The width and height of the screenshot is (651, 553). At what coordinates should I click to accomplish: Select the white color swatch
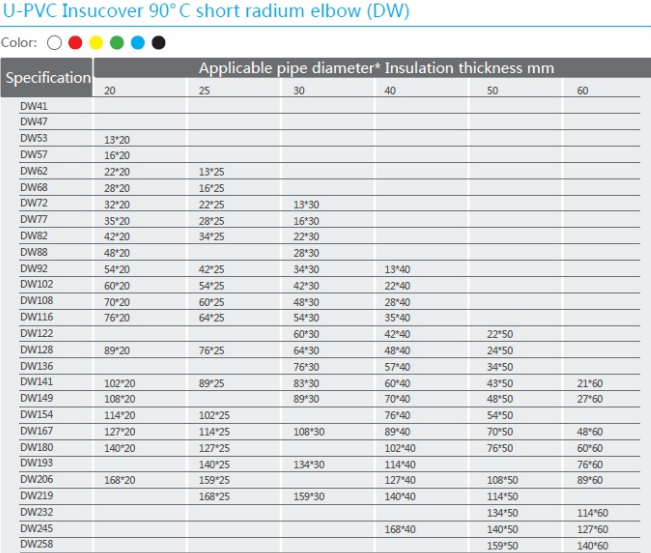54,42
